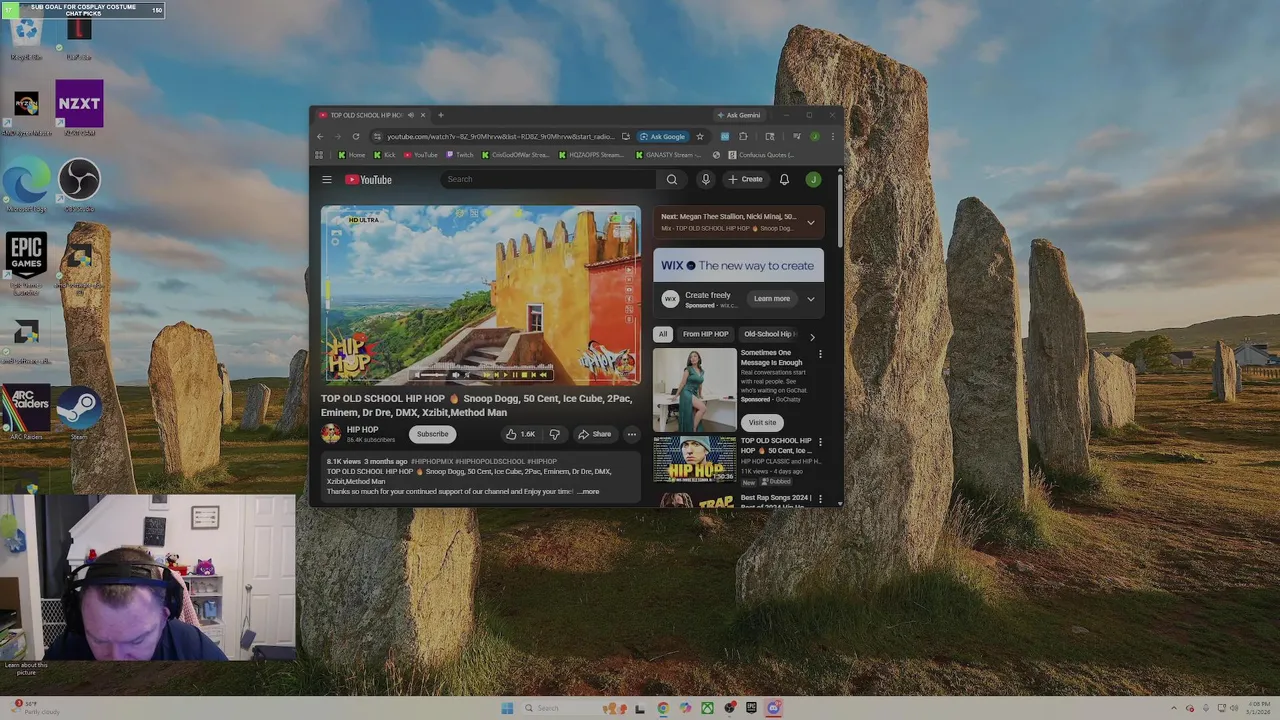This screenshot has height=720, width=1280.
Task: Open Epic Games Launcher desktop icon
Action: click(26, 262)
